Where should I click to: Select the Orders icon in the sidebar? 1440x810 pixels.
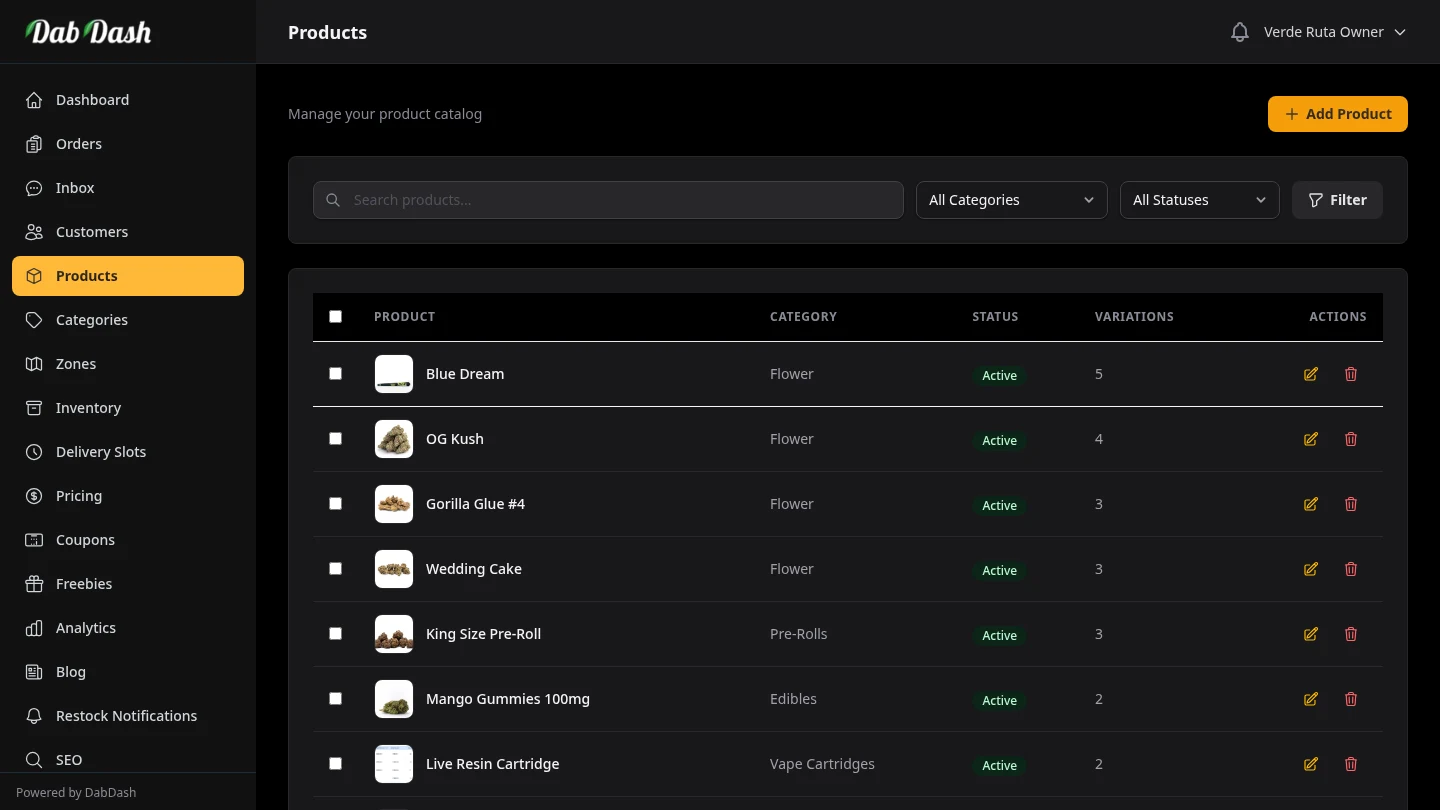33,143
